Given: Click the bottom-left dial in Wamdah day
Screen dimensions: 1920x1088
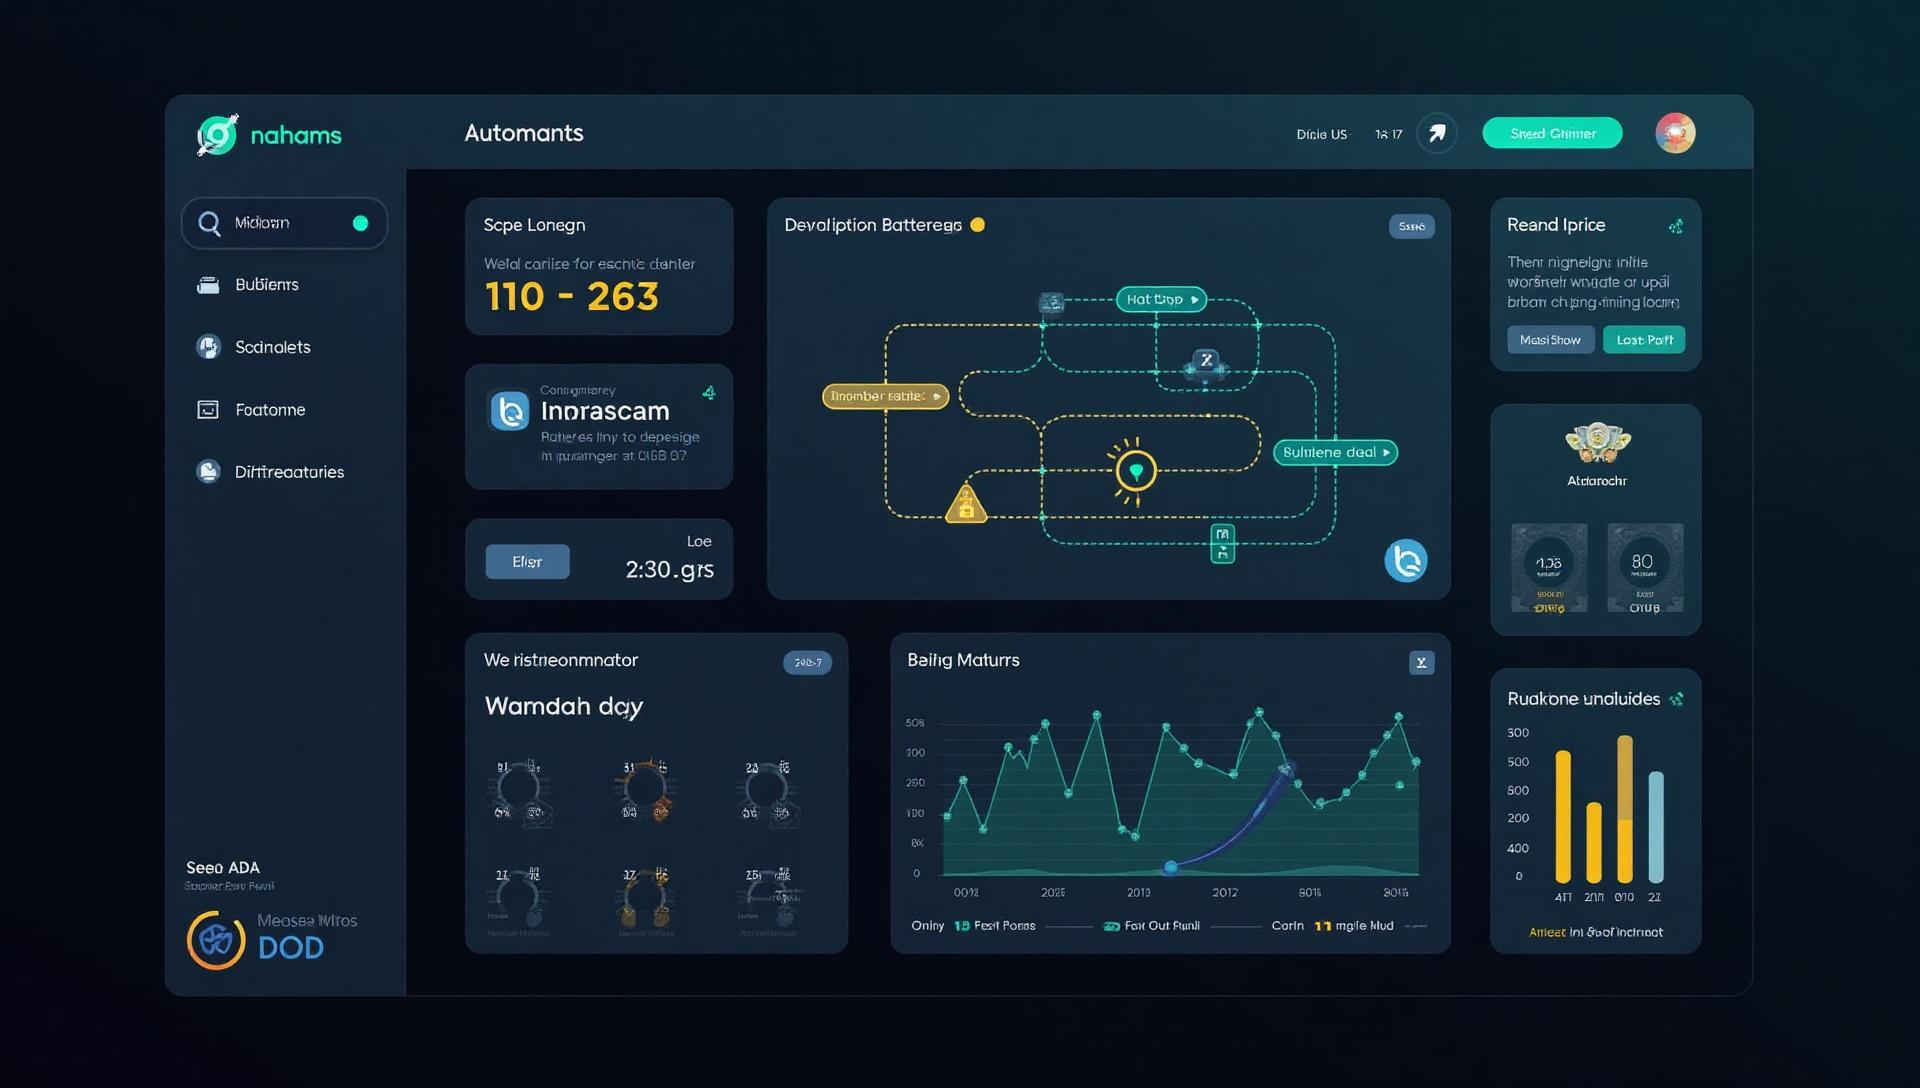Looking at the screenshot, I should tap(519, 899).
